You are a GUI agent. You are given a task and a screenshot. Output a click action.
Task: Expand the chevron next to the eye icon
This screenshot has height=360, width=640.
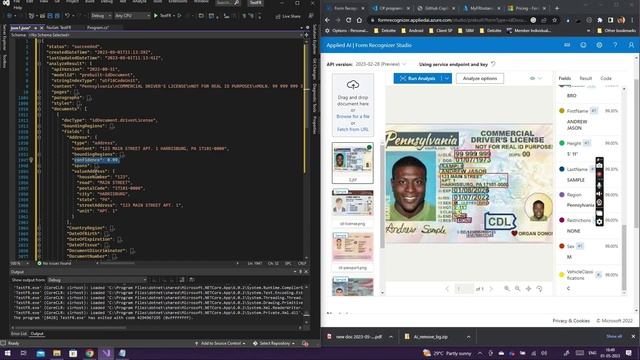540,78
